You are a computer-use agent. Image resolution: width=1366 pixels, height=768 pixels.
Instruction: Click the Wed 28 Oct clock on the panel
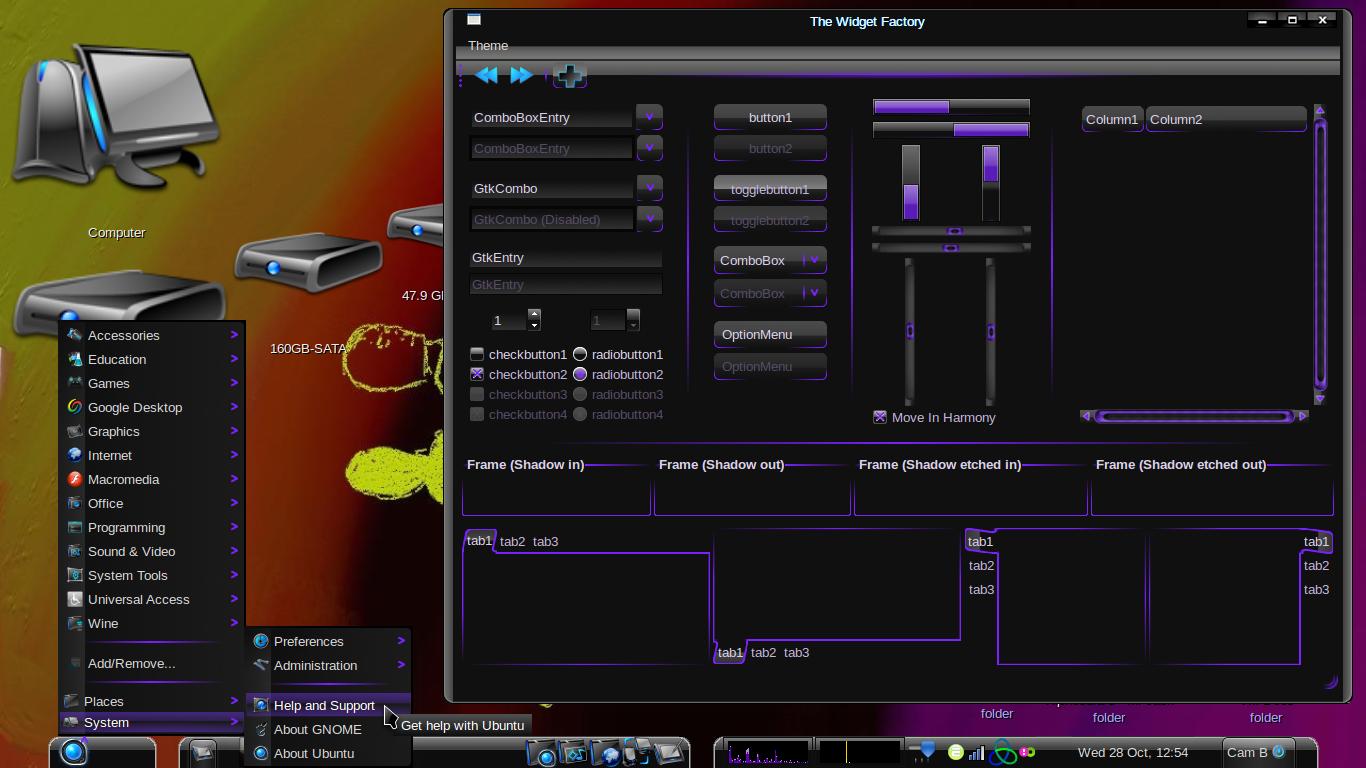[1133, 752]
